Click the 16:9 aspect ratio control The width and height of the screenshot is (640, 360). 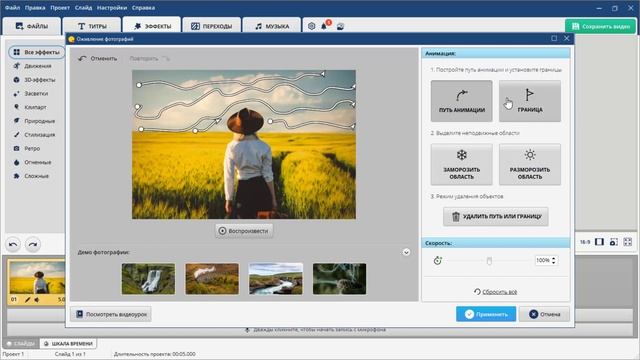(585, 242)
